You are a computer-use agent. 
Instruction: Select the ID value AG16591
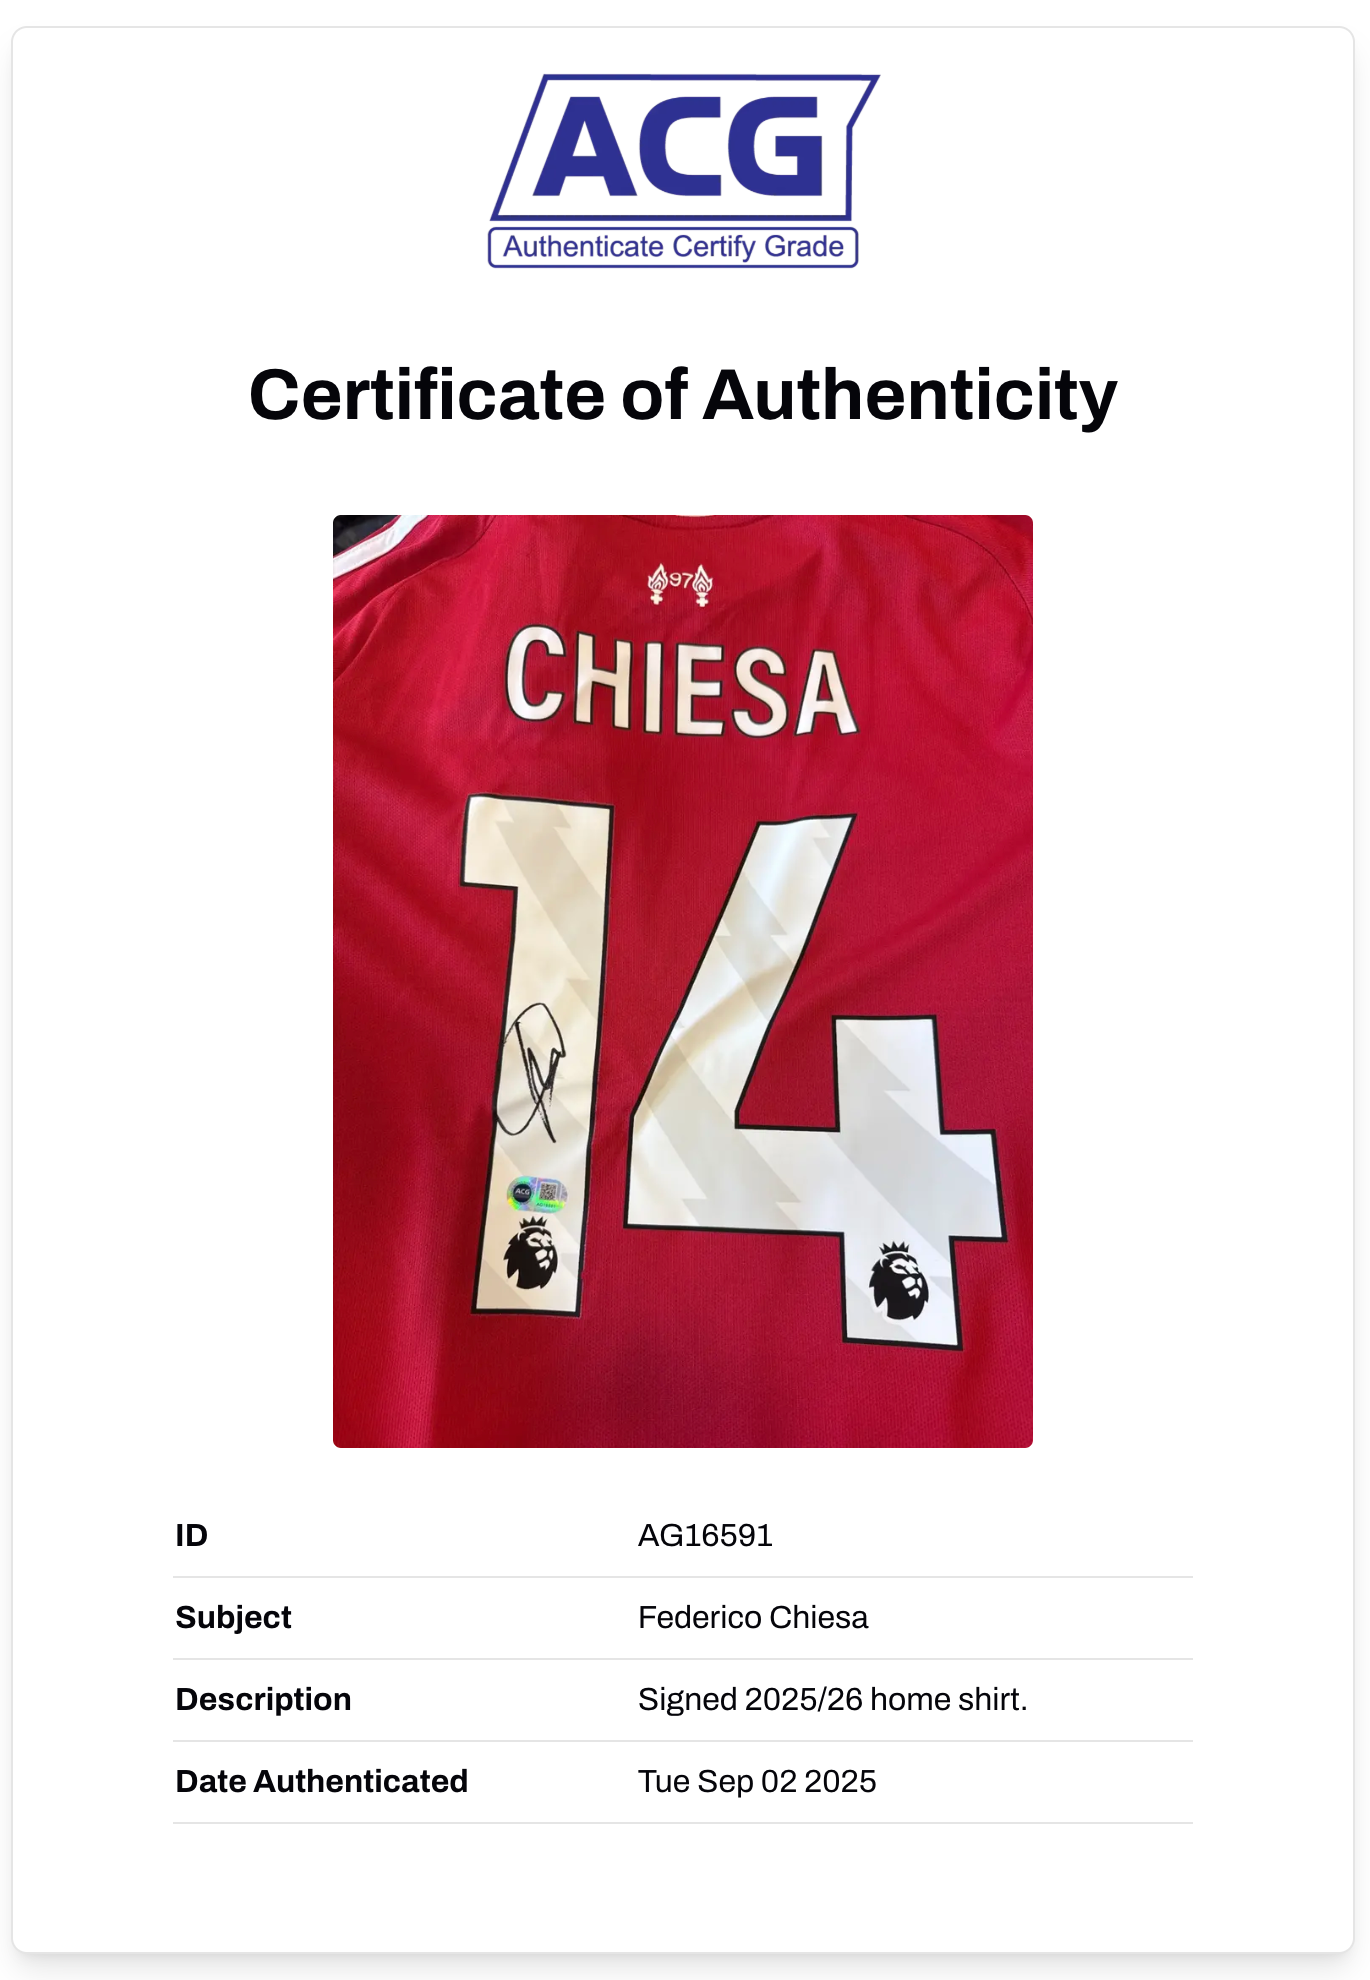[705, 1535]
